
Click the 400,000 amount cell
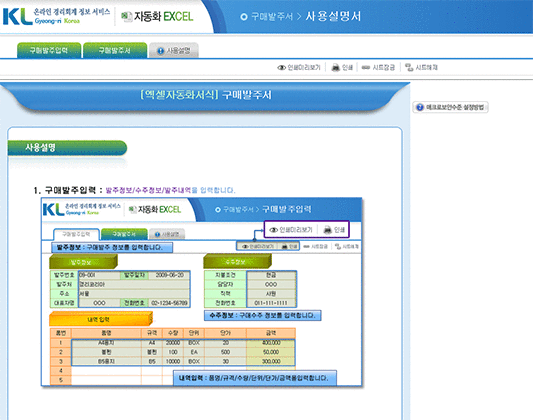tap(271, 343)
